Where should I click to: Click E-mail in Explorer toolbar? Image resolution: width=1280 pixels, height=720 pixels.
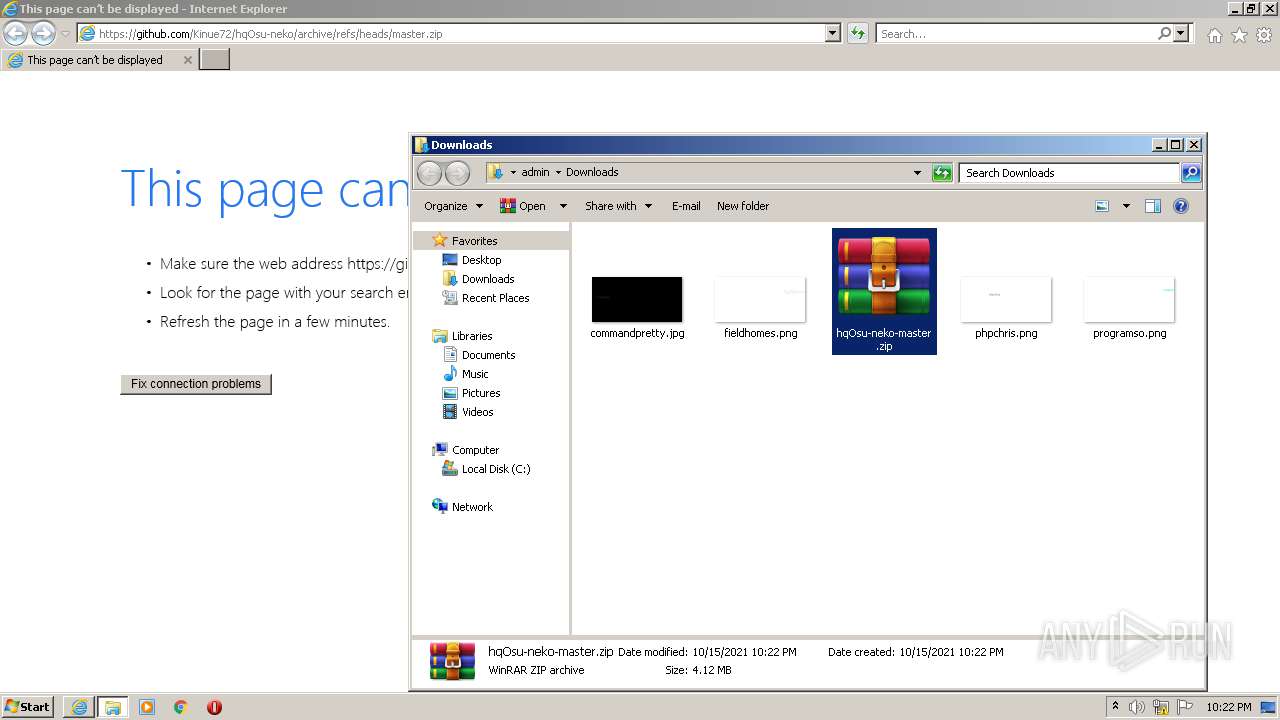coord(686,206)
